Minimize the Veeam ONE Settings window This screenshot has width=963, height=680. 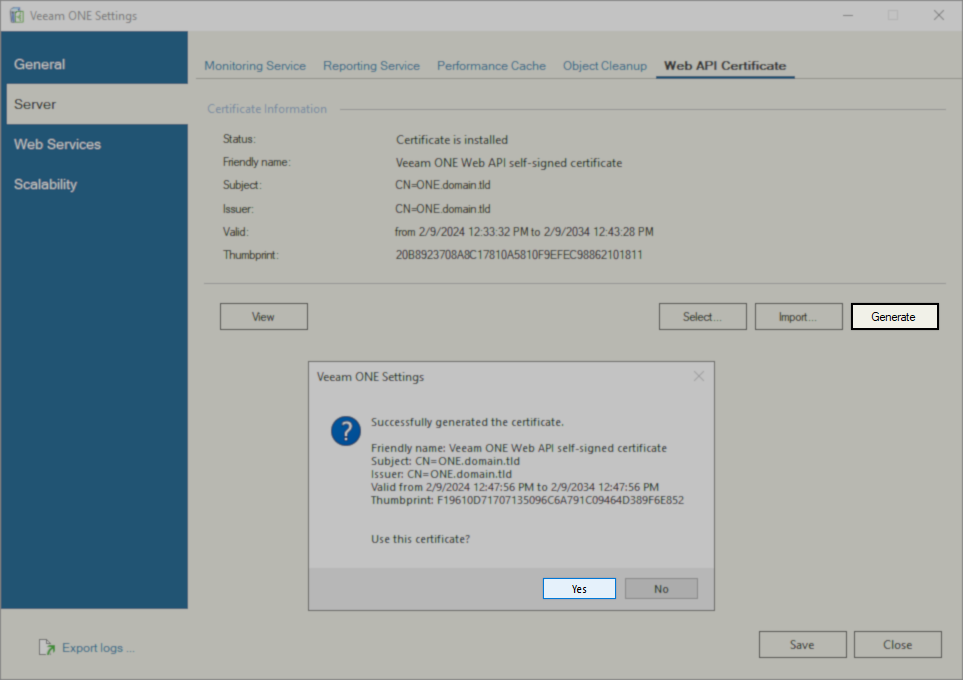click(x=848, y=15)
